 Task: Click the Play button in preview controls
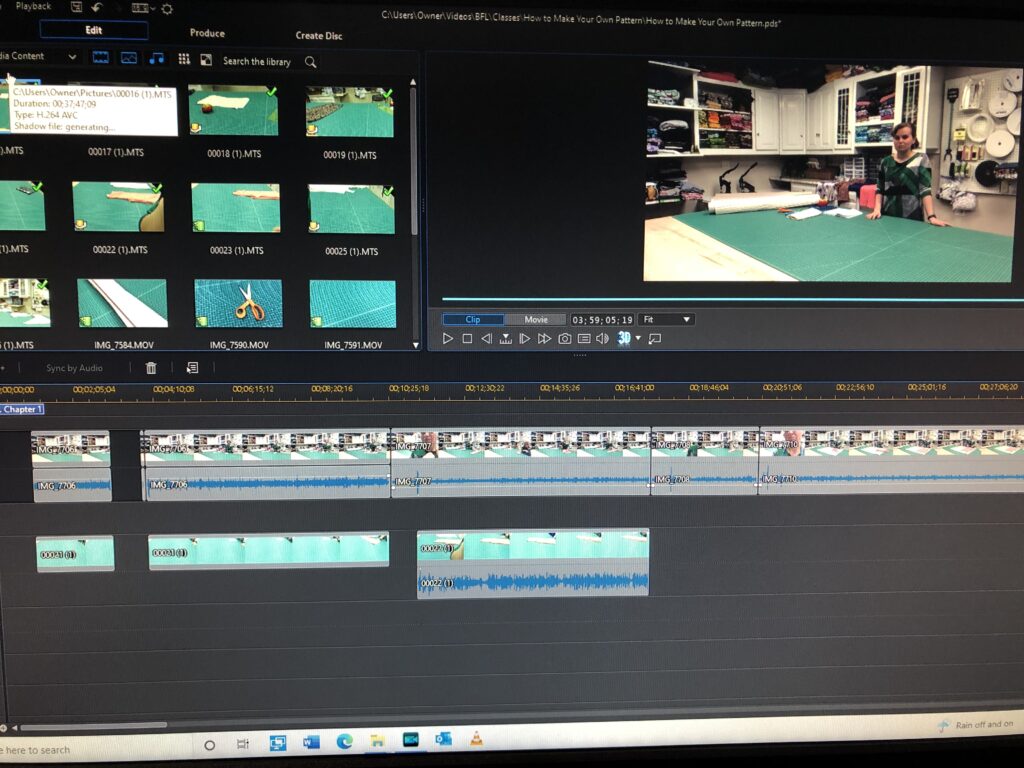click(448, 339)
